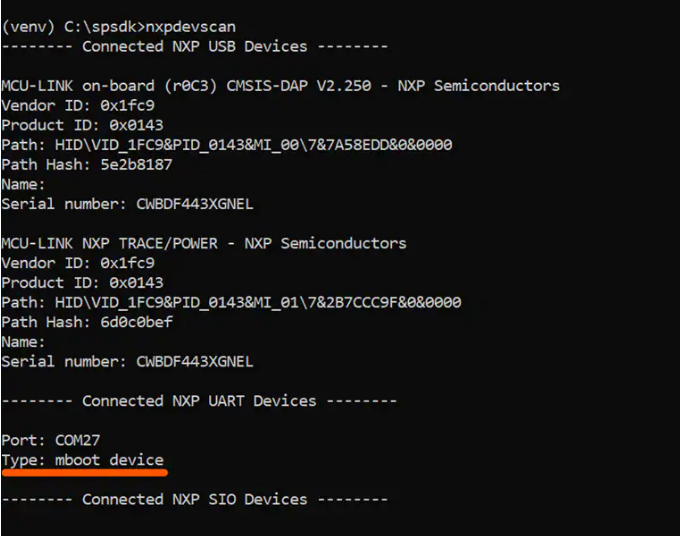Click the first empty Name field line
The height and width of the screenshot is (536, 680).
coord(23,184)
